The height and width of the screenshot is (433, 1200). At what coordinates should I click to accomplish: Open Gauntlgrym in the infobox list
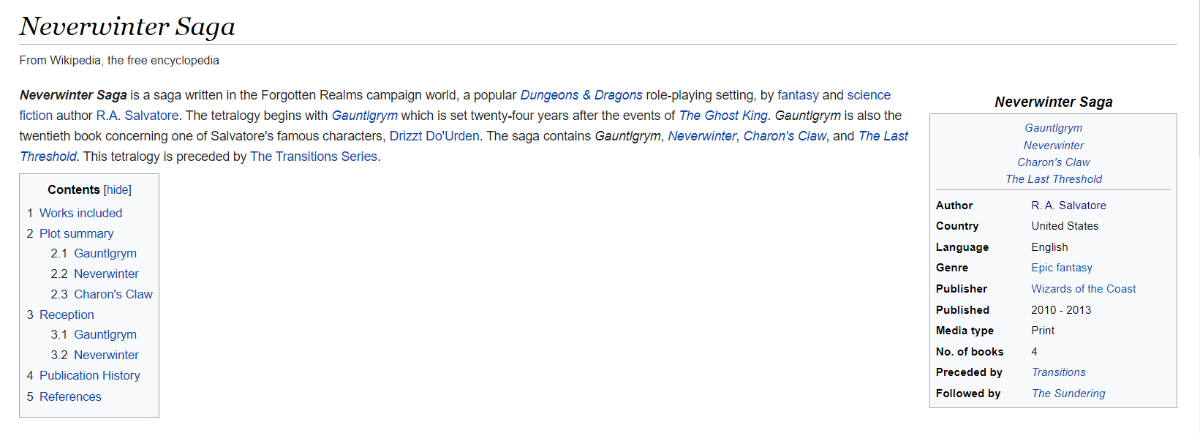1053,128
